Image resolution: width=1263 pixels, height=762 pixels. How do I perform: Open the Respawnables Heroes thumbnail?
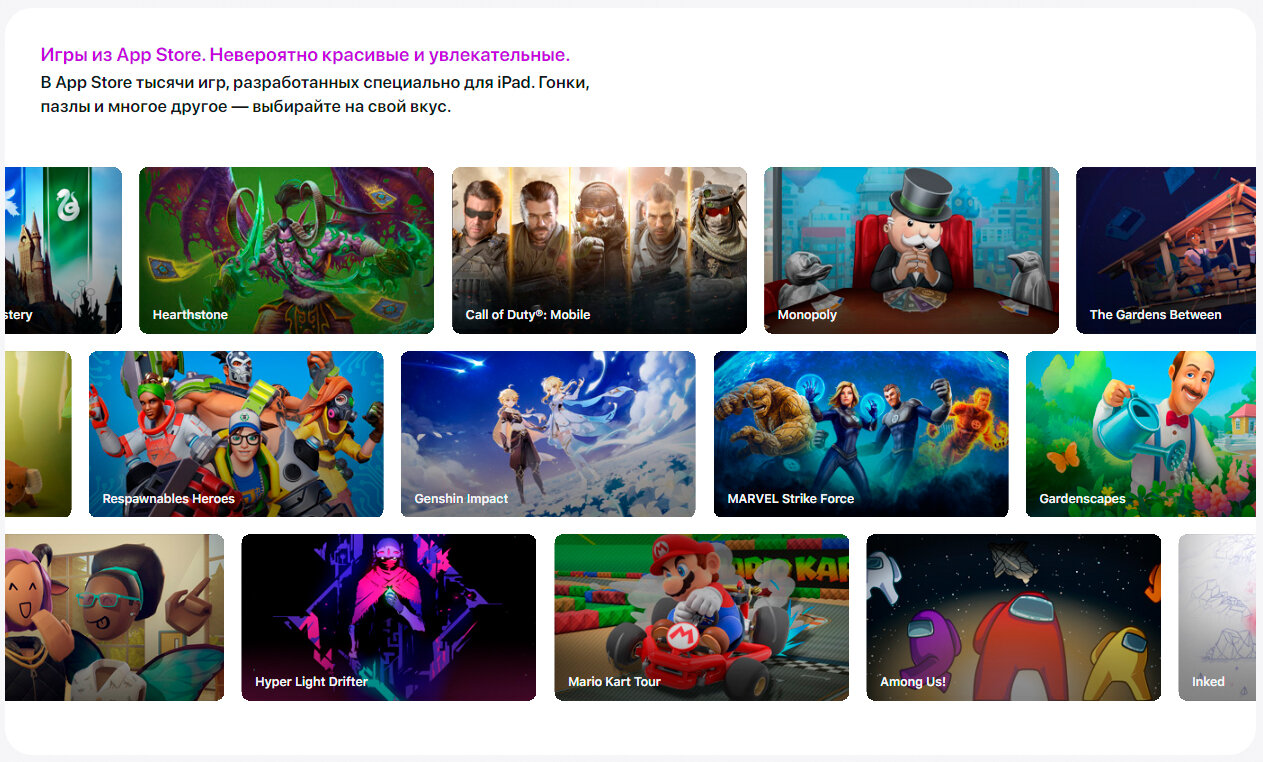pos(236,433)
